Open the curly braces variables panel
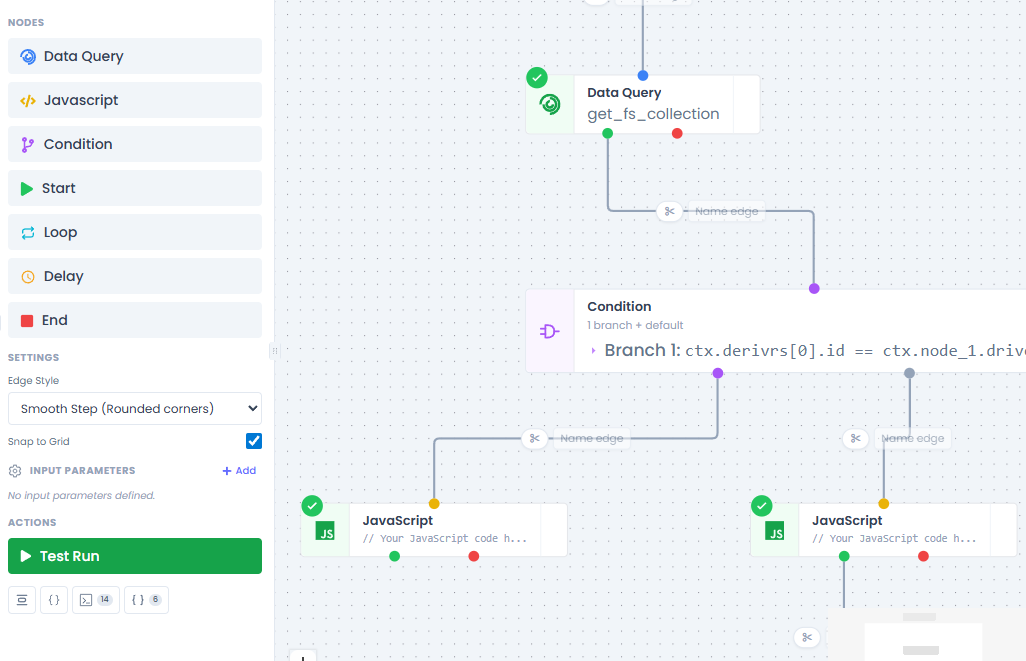The height and width of the screenshot is (661, 1026). point(54,599)
